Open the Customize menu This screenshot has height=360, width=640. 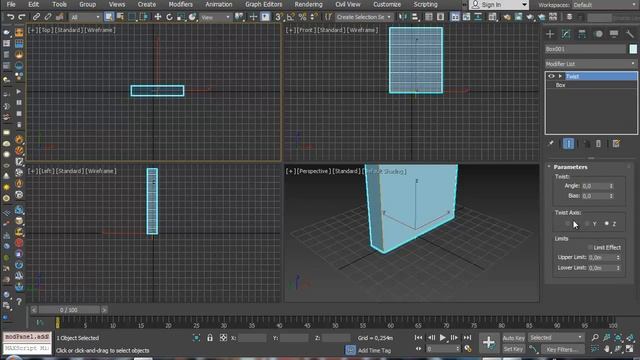tap(387, 4)
